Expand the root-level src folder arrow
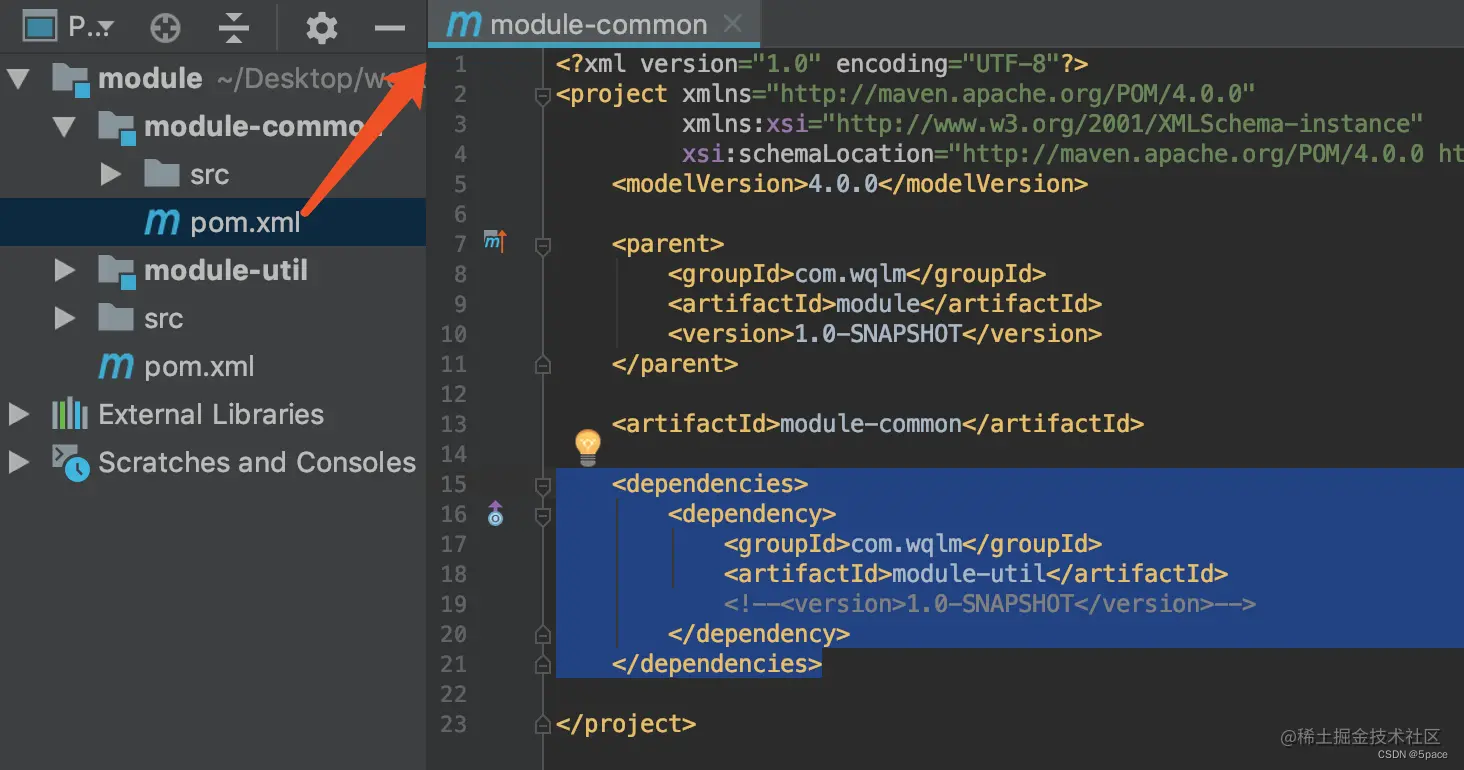Screen dimensions: 1464x770 click(x=65, y=318)
